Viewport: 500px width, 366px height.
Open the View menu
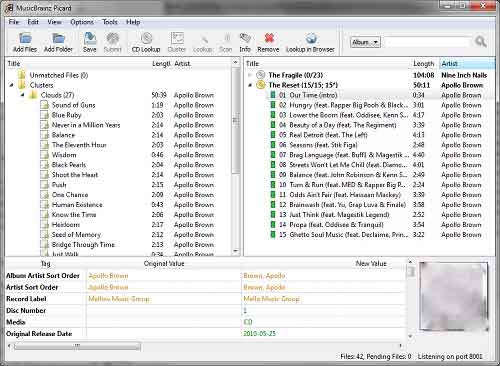tap(54, 22)
